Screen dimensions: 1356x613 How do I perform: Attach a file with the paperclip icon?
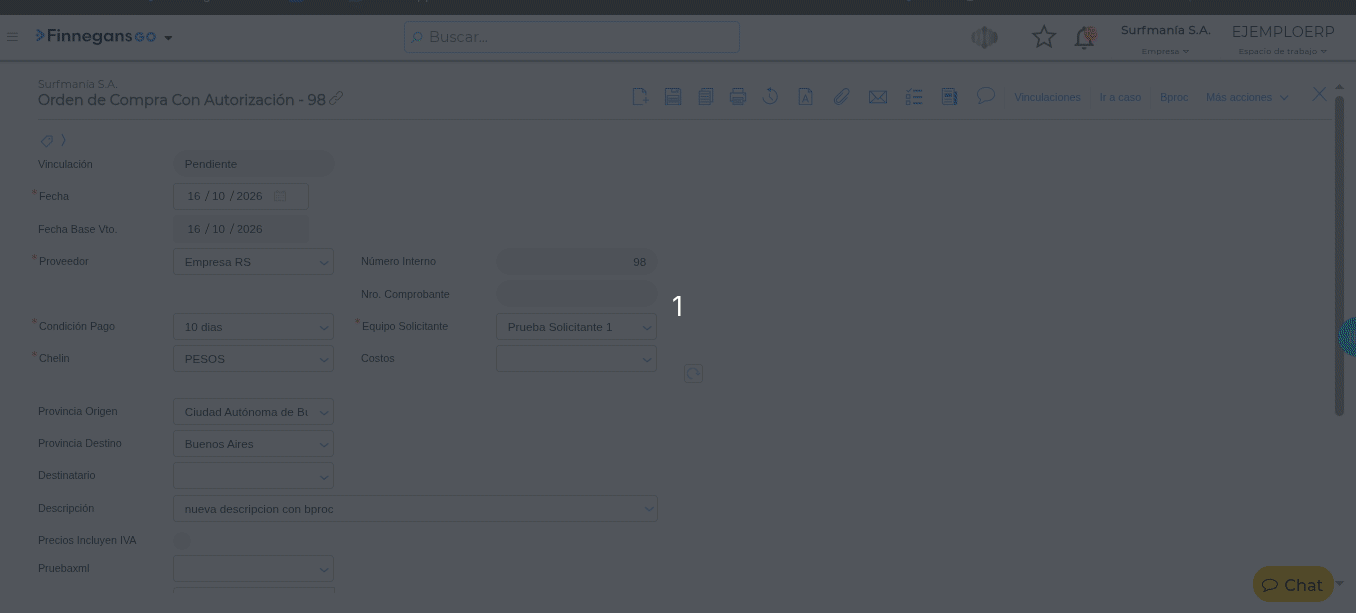tap(842, 97)
